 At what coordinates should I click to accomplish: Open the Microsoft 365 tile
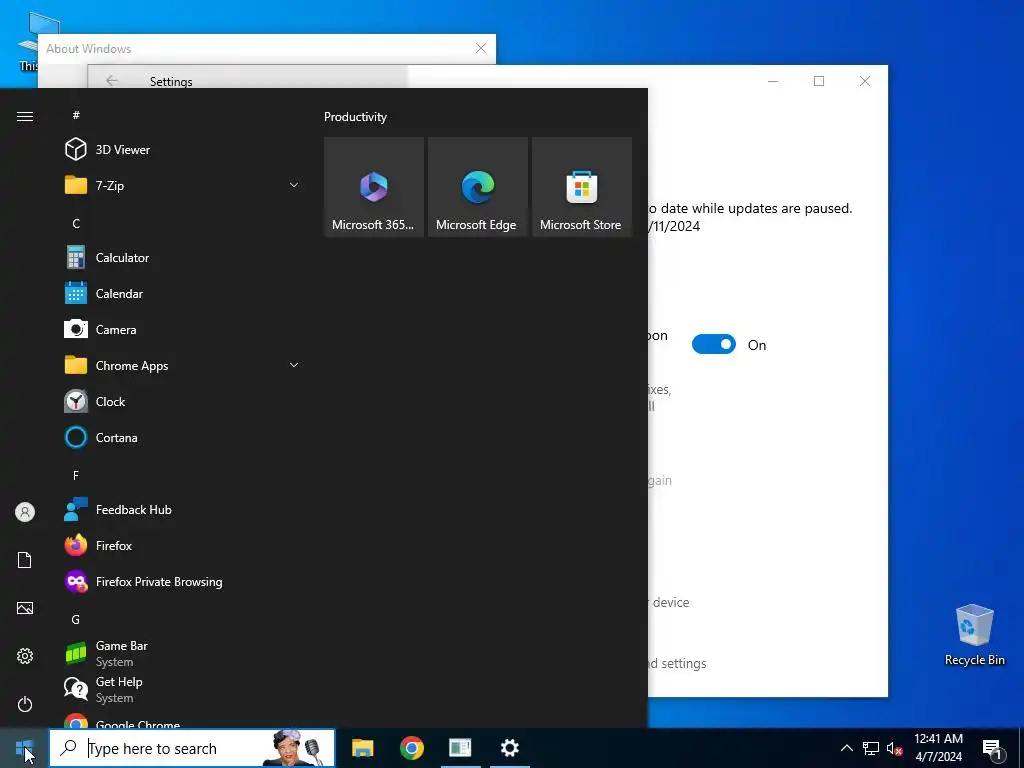pos(374,187)
